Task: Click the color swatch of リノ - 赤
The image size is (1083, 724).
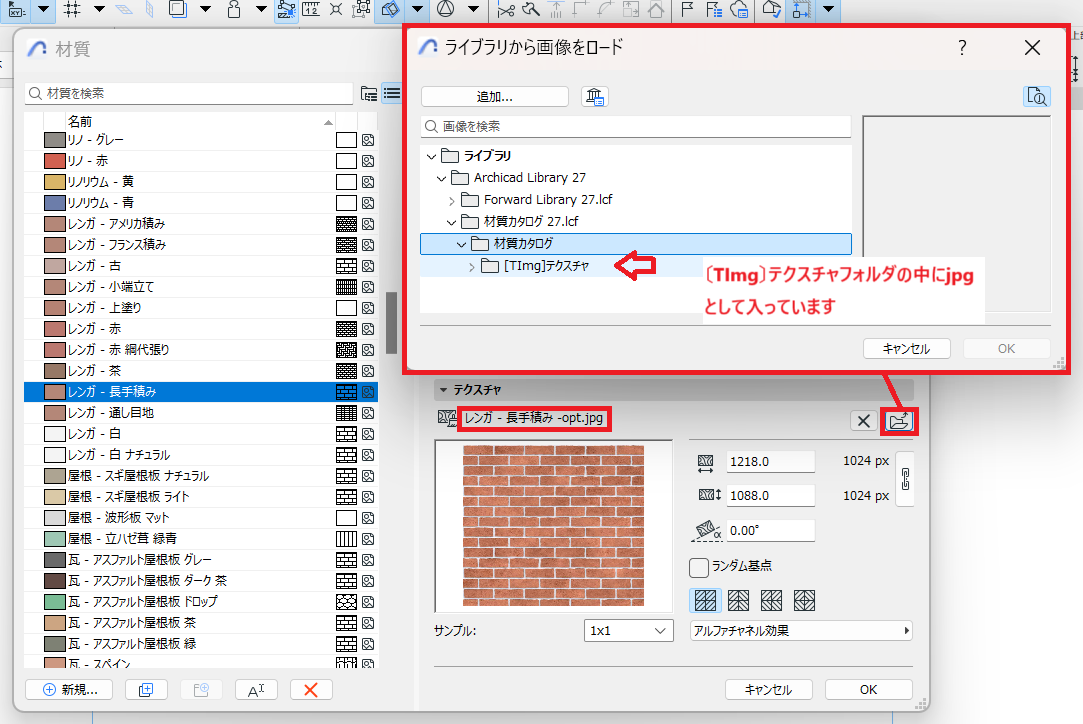Action: 55,161
